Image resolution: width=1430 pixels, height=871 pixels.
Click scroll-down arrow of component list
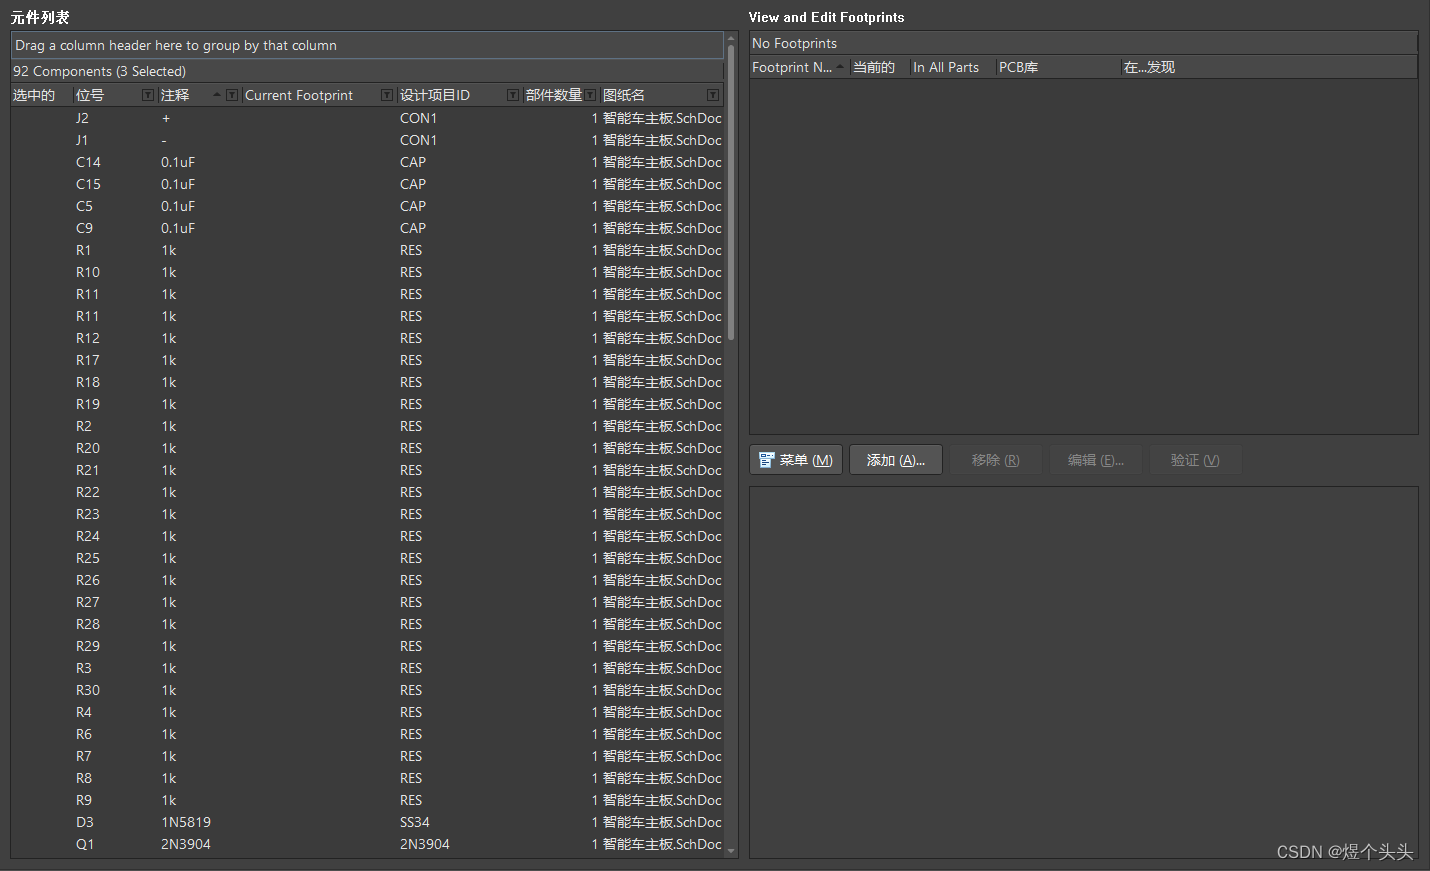click(731, 851)
